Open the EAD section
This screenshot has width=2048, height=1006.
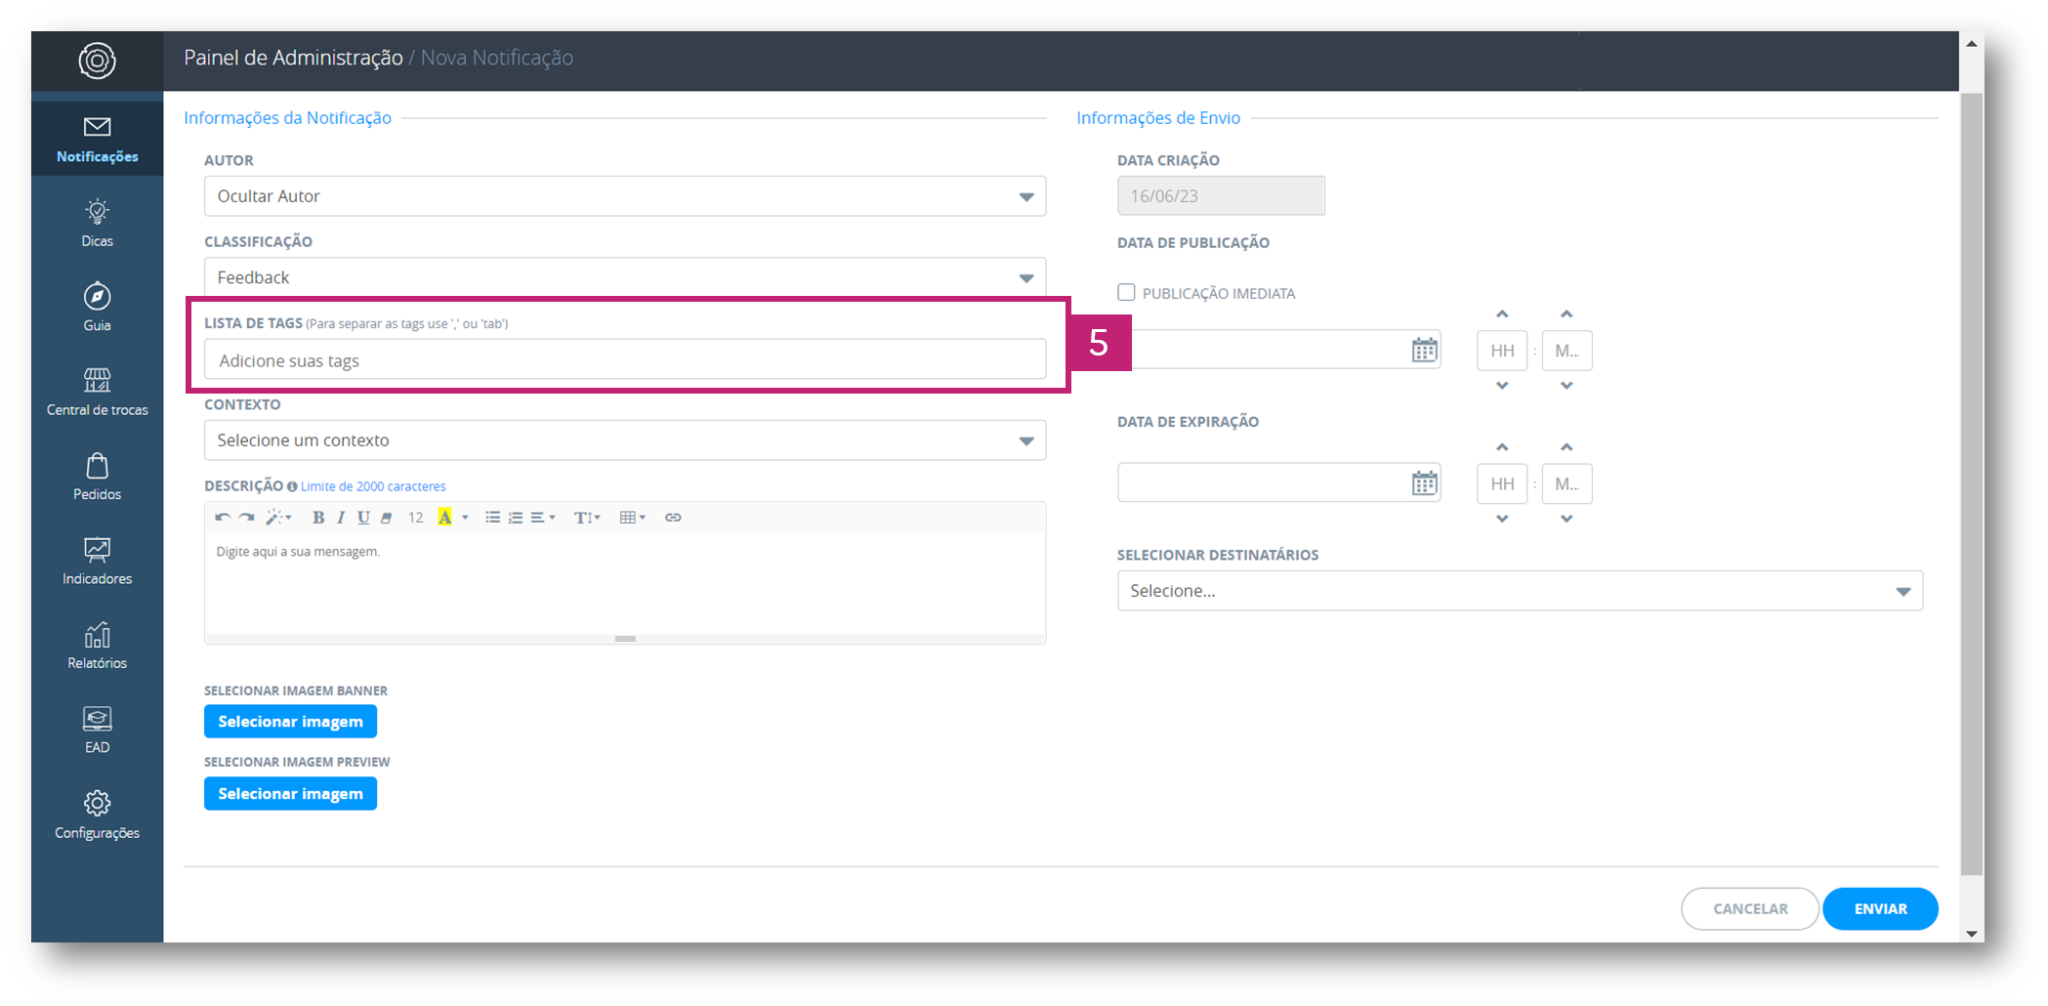[x=97, y=730]
